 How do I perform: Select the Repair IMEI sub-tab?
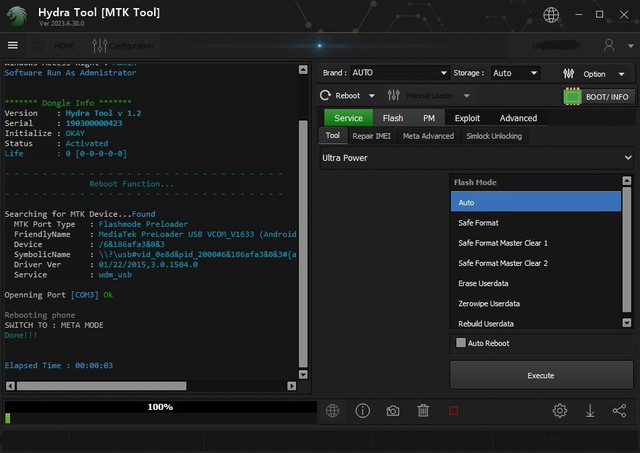coord(371,136)
